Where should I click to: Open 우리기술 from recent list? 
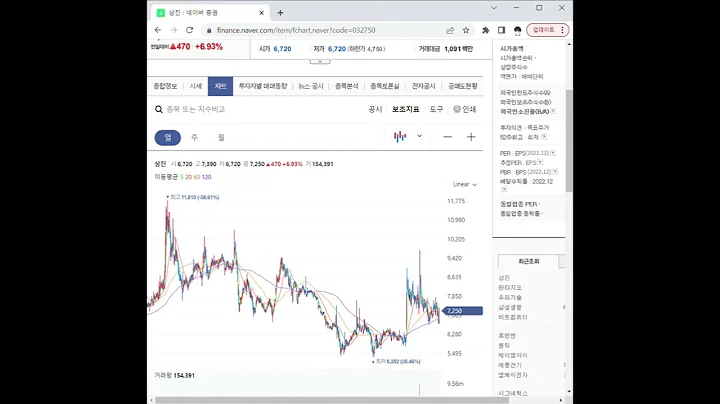click(510, 297)
